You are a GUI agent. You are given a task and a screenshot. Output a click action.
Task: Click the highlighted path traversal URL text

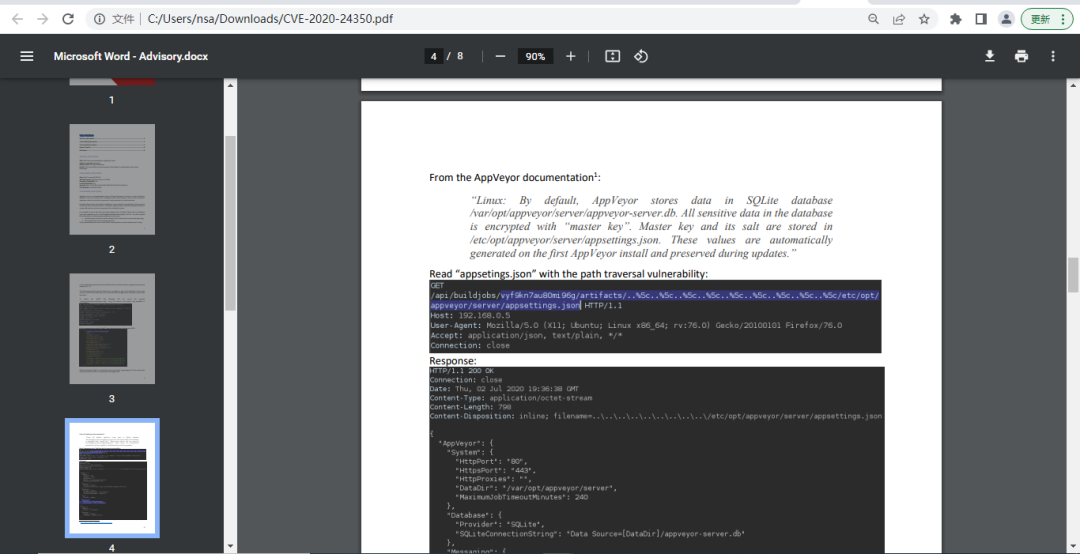655,300
